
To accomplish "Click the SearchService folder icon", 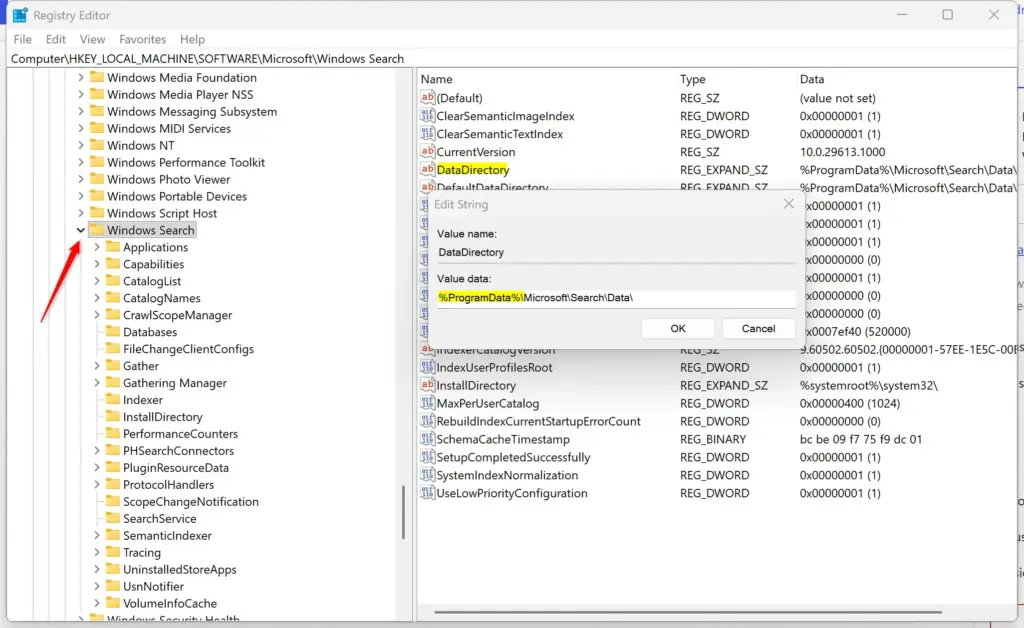I will point(113,518).
